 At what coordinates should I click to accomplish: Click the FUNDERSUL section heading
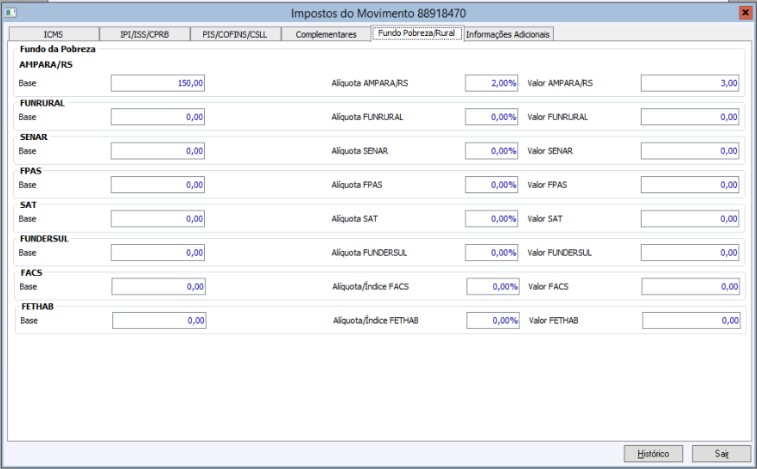pyautogui.click(x=44, y=239)
